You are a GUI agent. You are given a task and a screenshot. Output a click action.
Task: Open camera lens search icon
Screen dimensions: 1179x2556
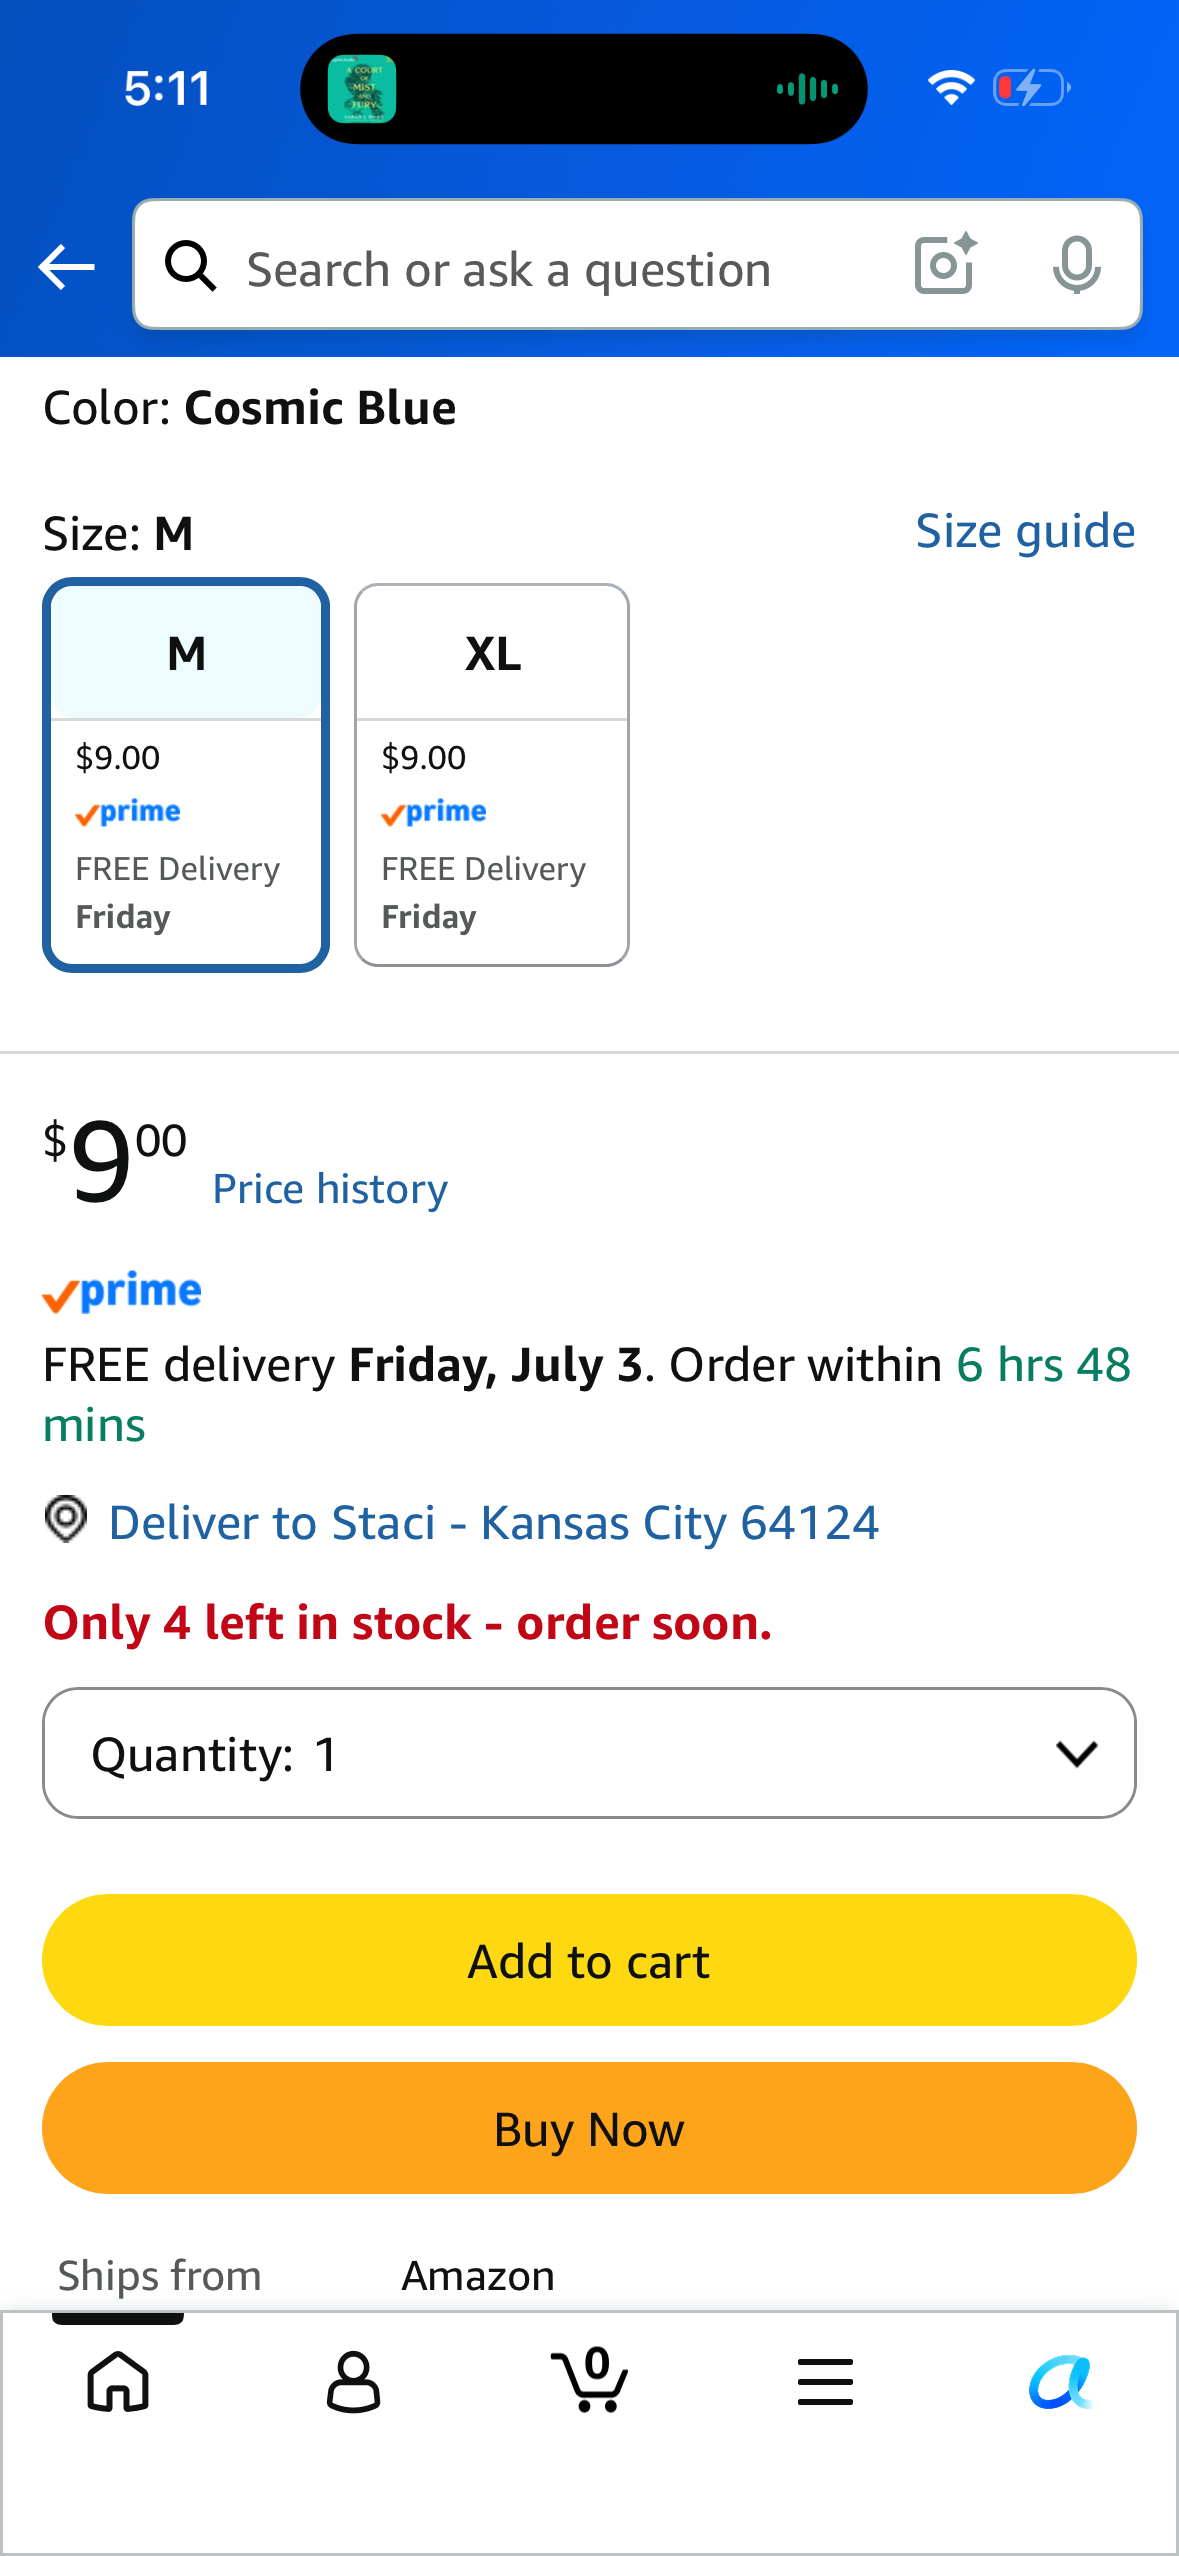pyautogui.click(x=945, y=264)
